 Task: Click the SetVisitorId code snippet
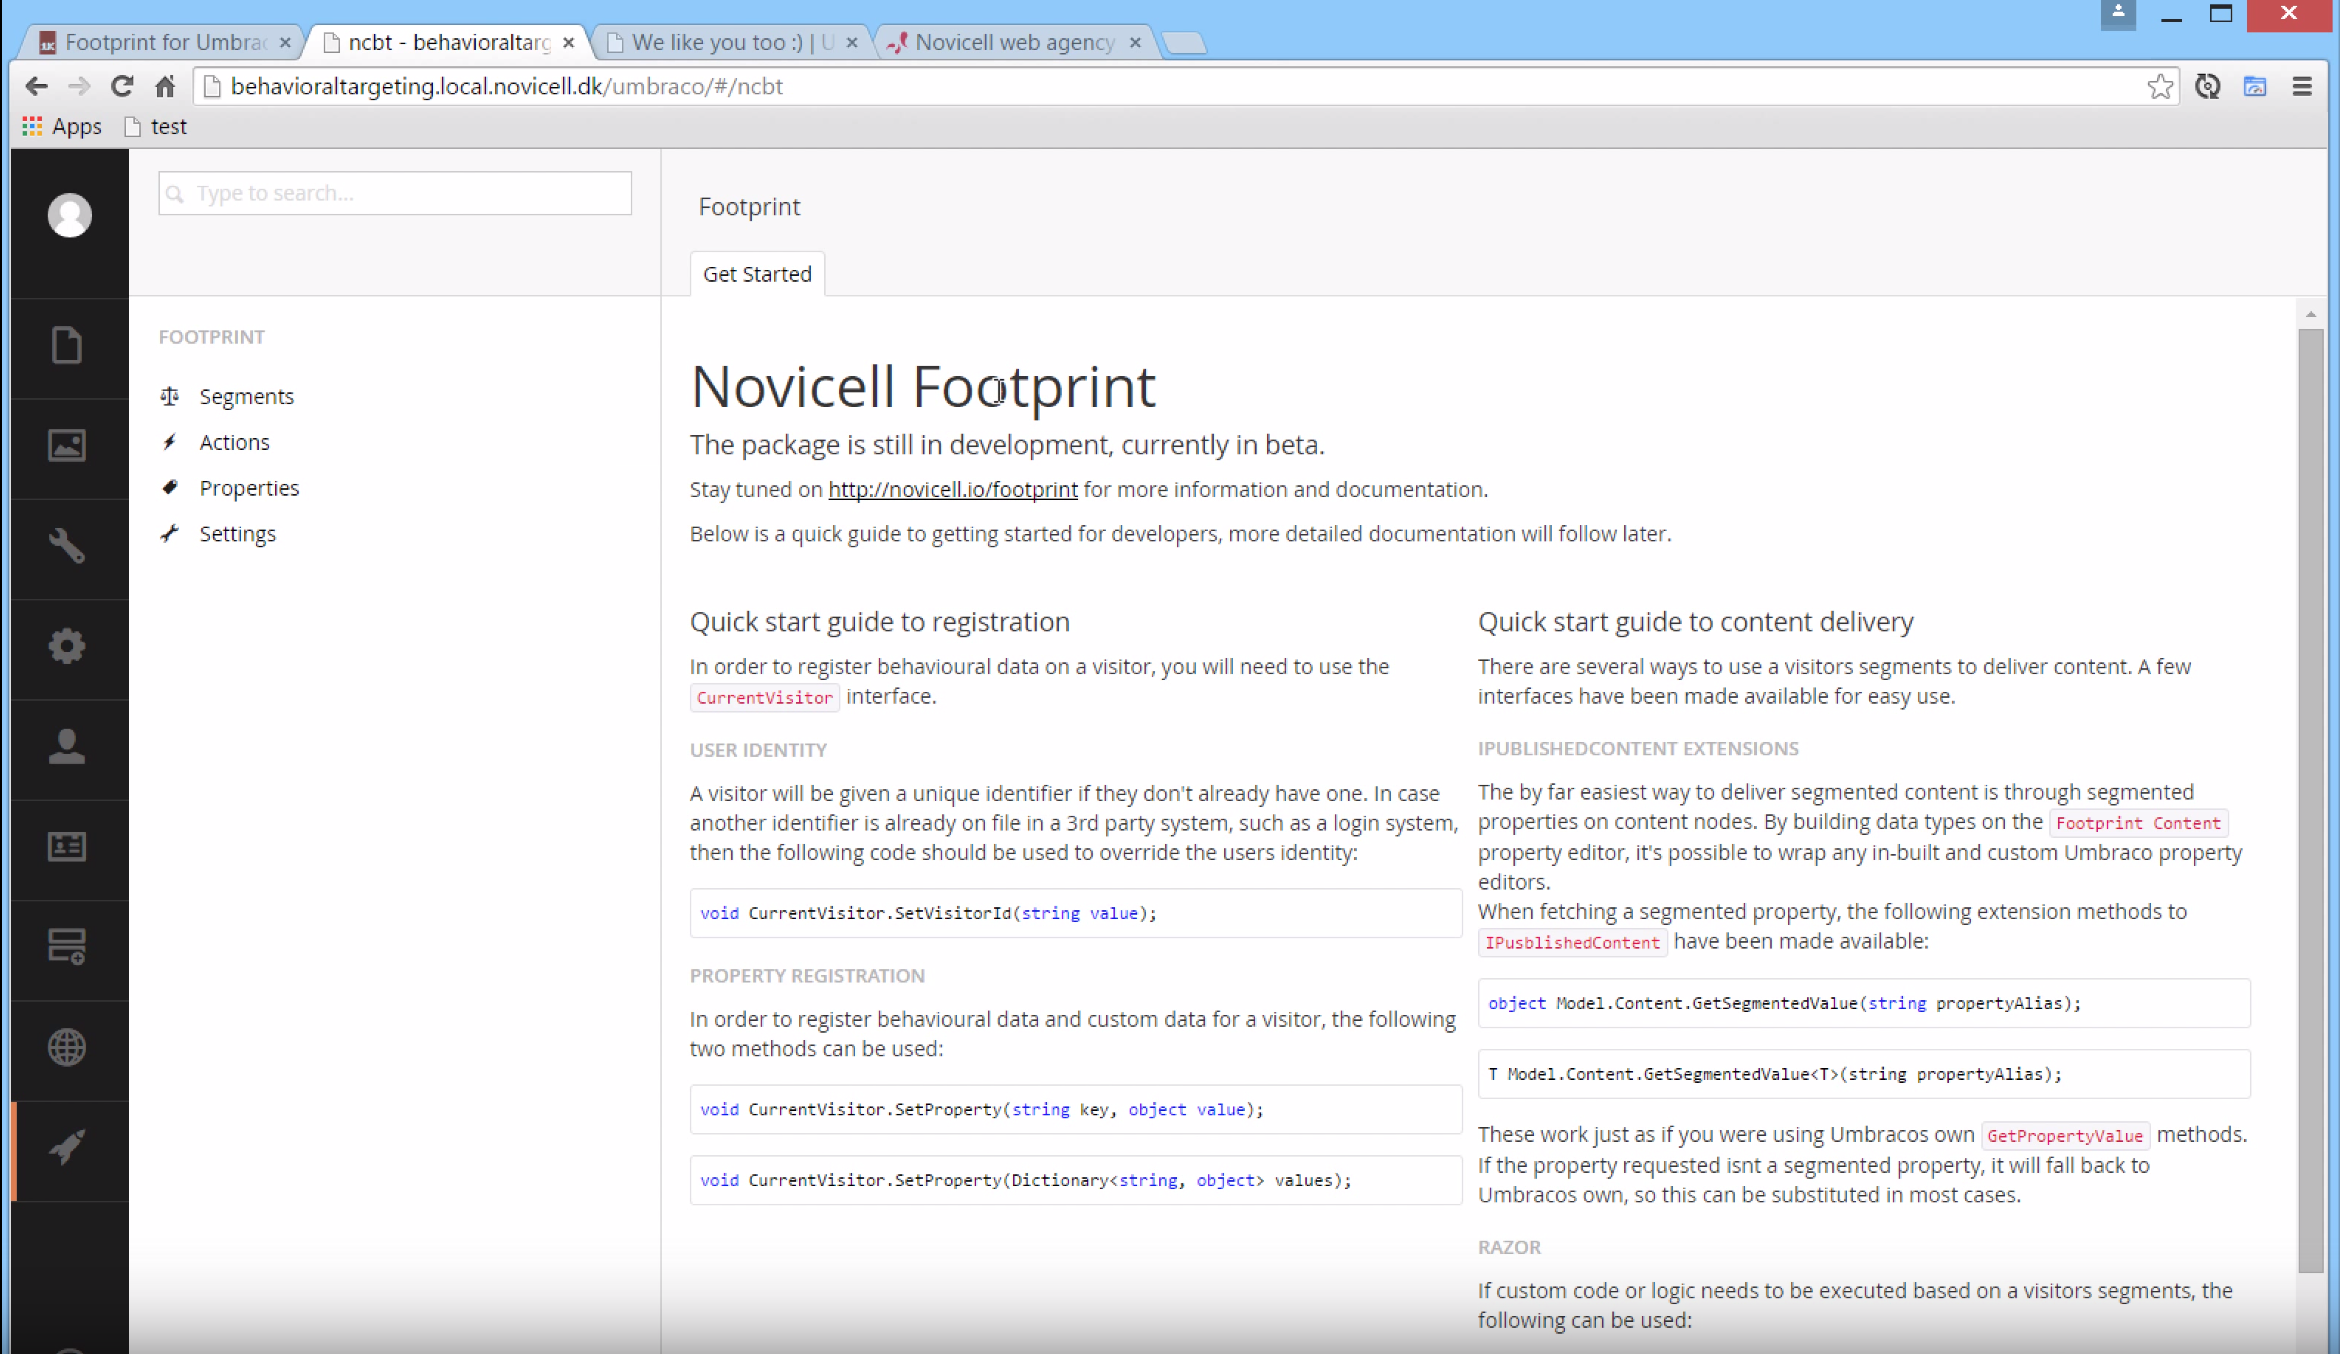click(1075, 913)
